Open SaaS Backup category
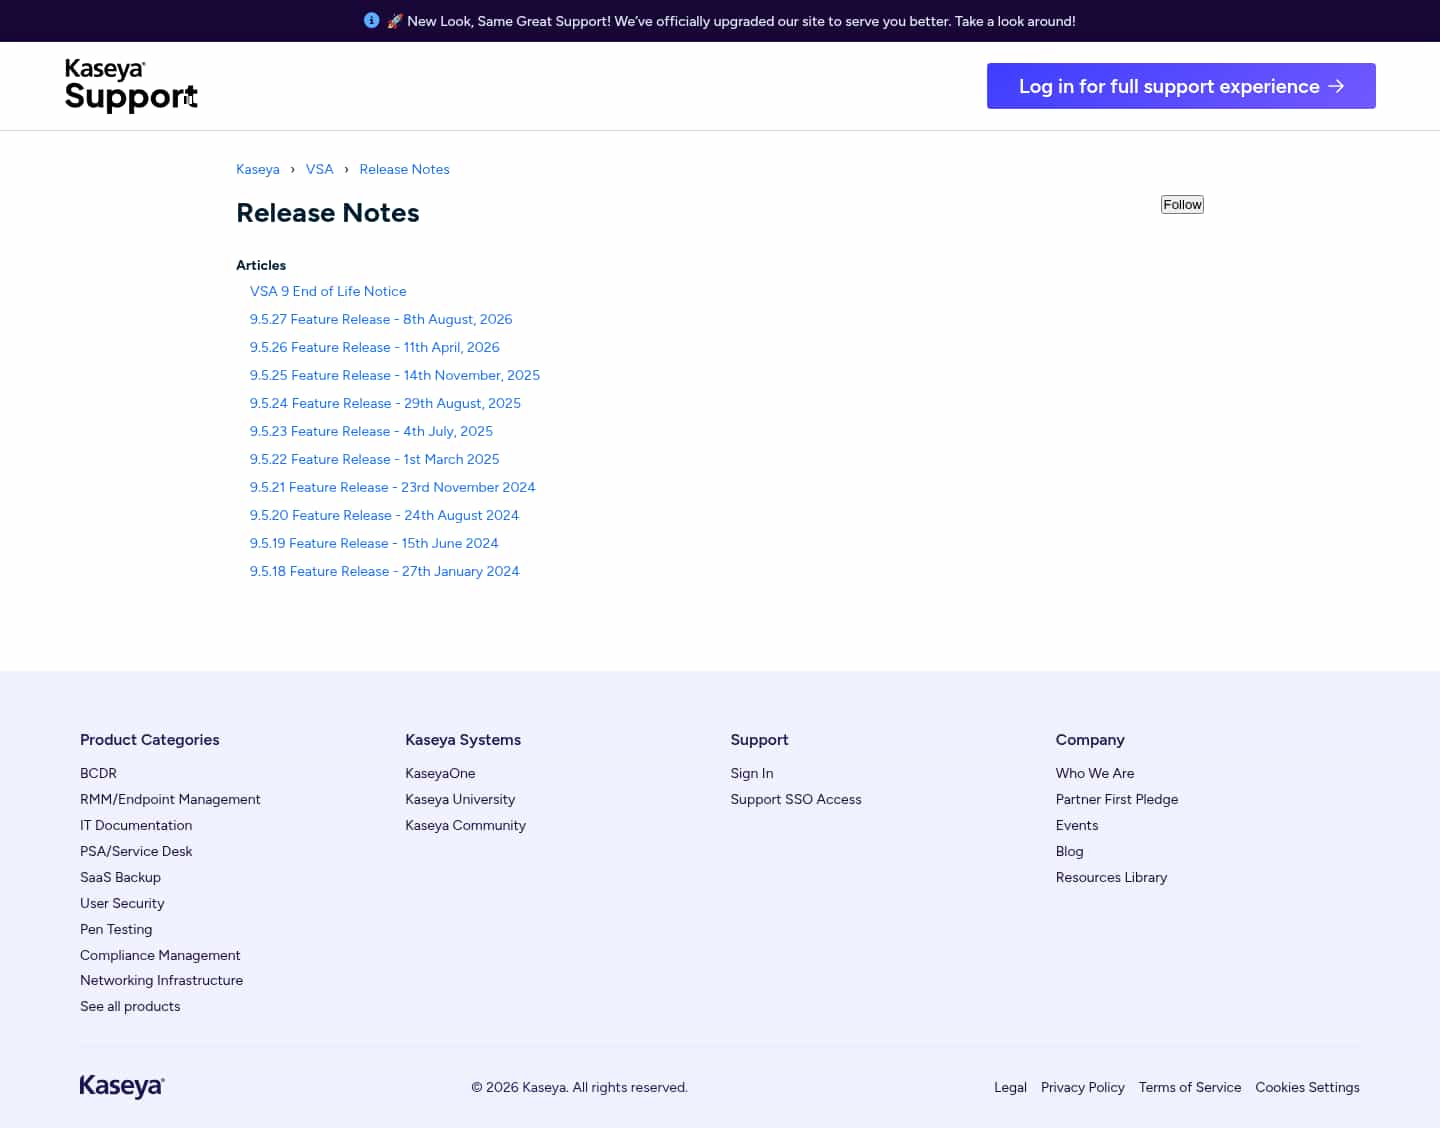Viewport: 1440px width, 1128px height. [120, 877]
